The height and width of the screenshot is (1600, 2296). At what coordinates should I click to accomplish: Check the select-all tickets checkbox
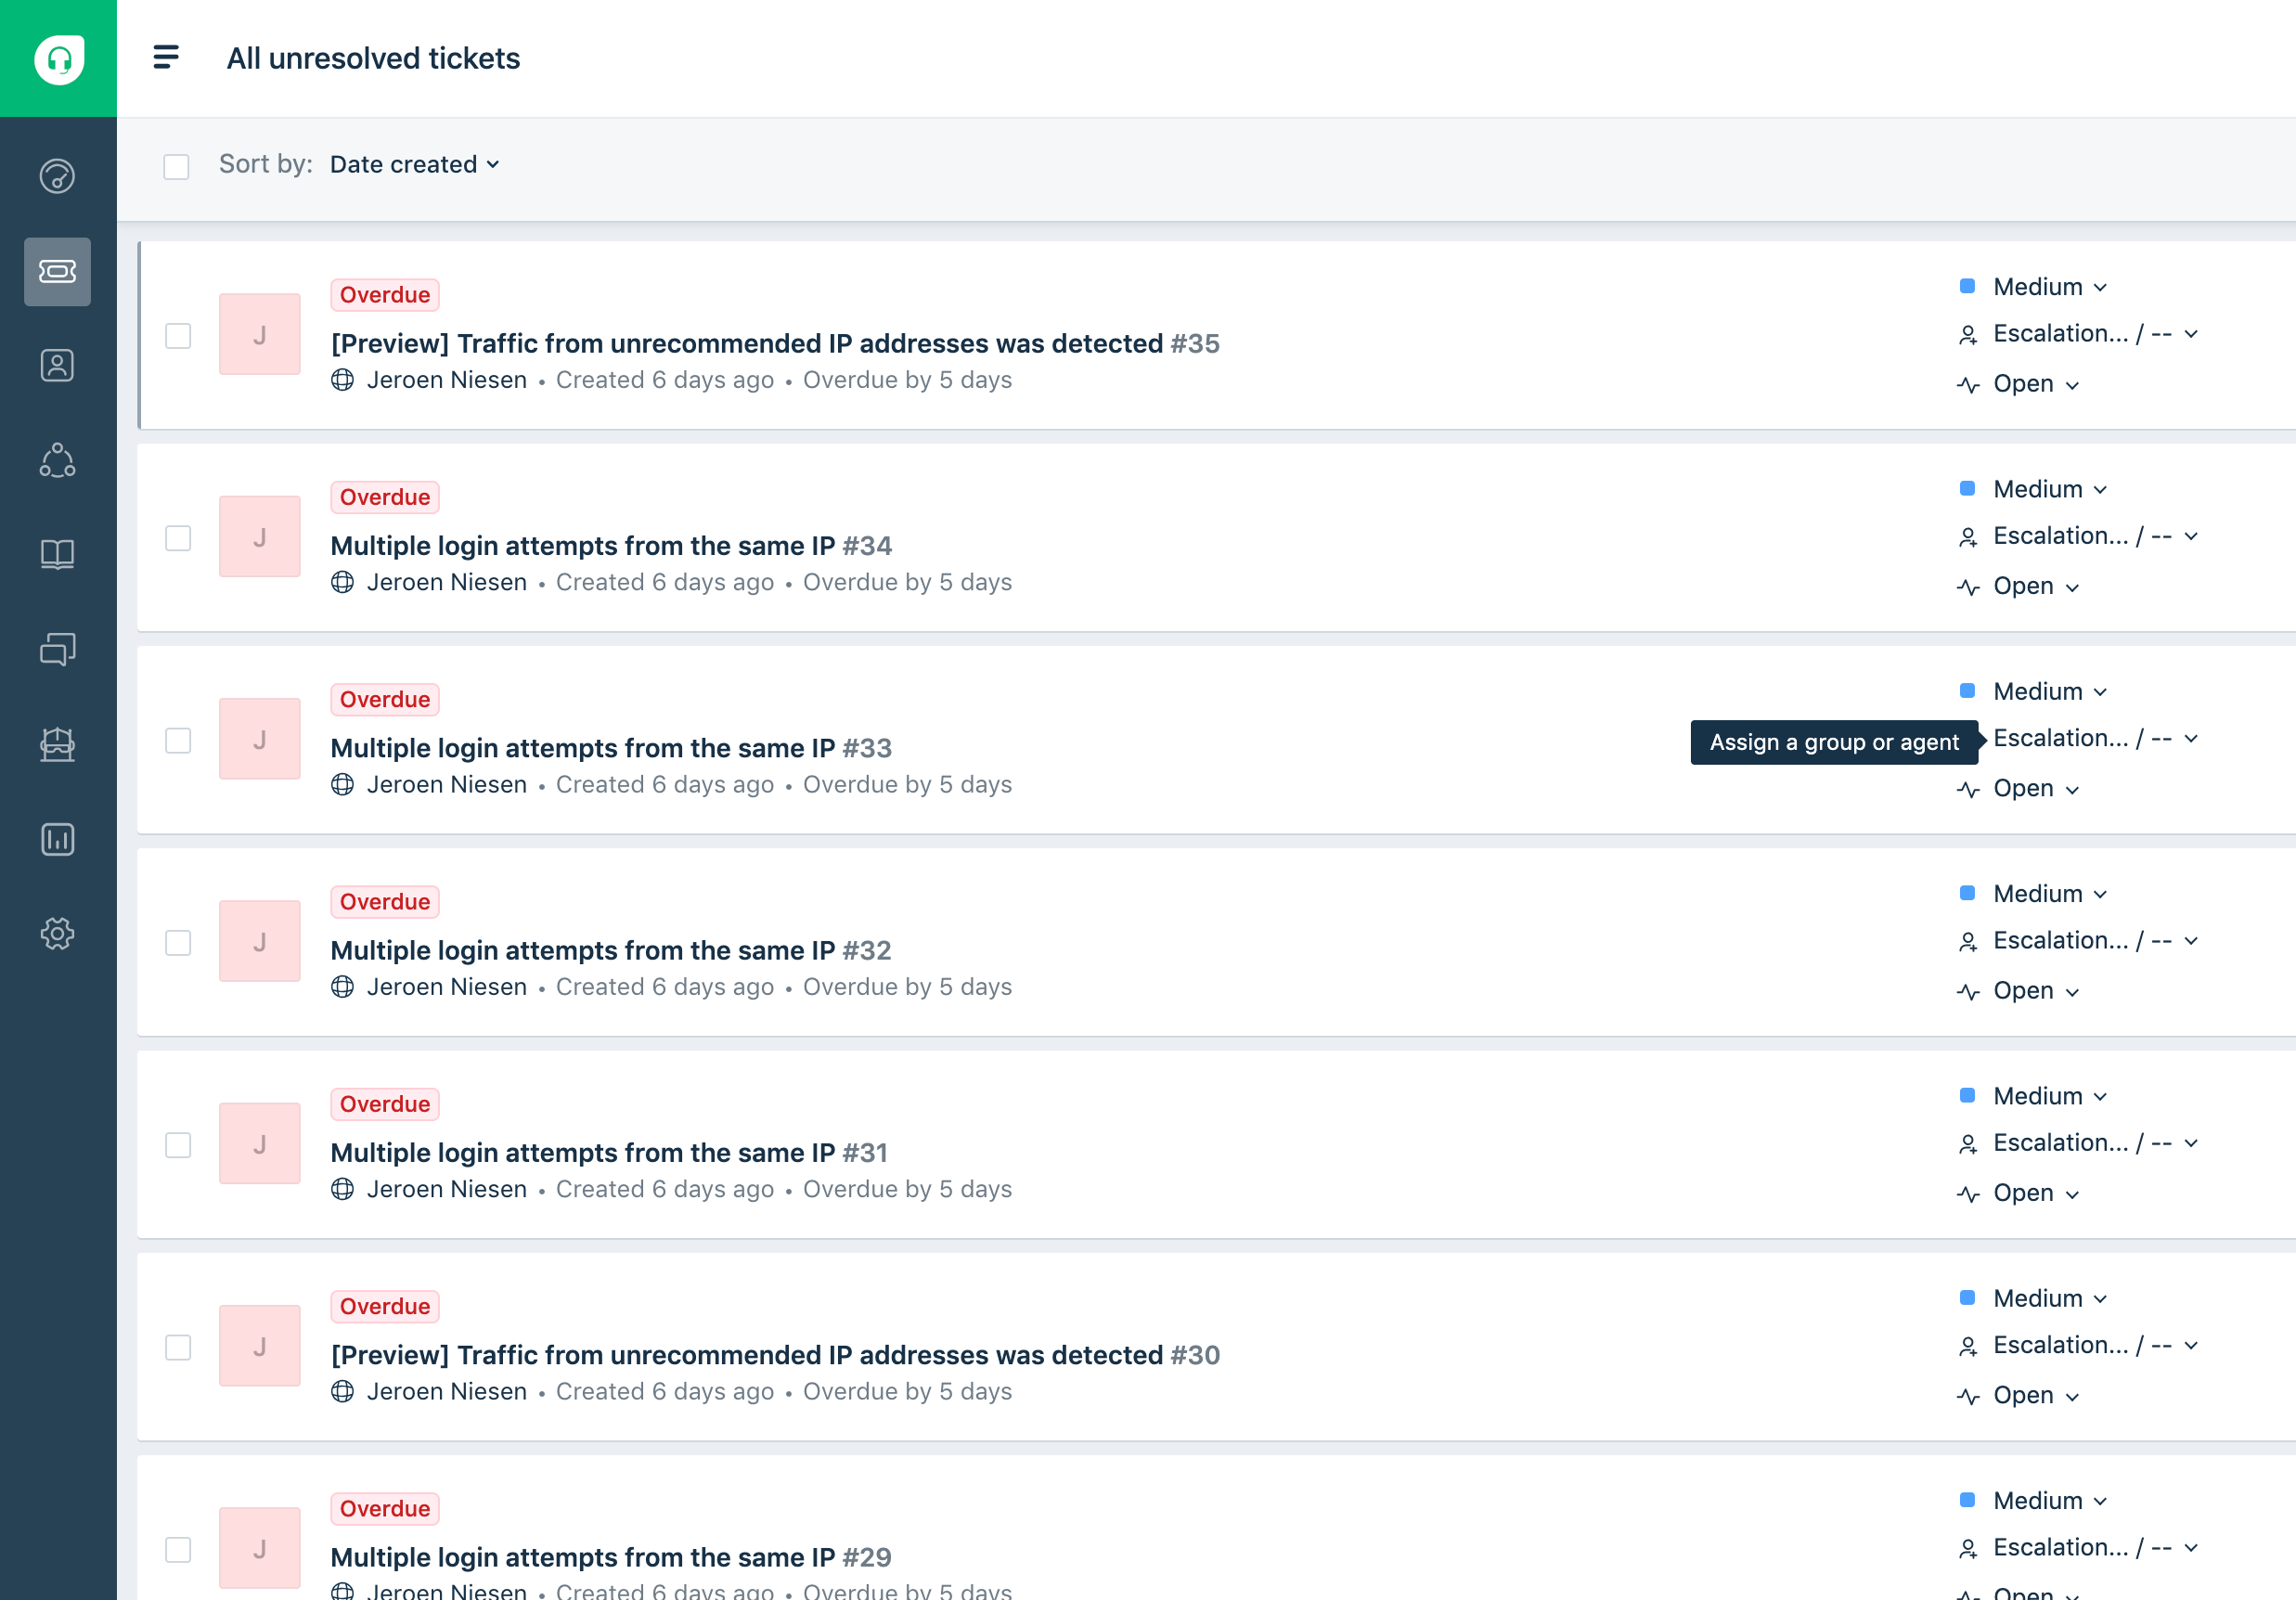pos(176,167)
